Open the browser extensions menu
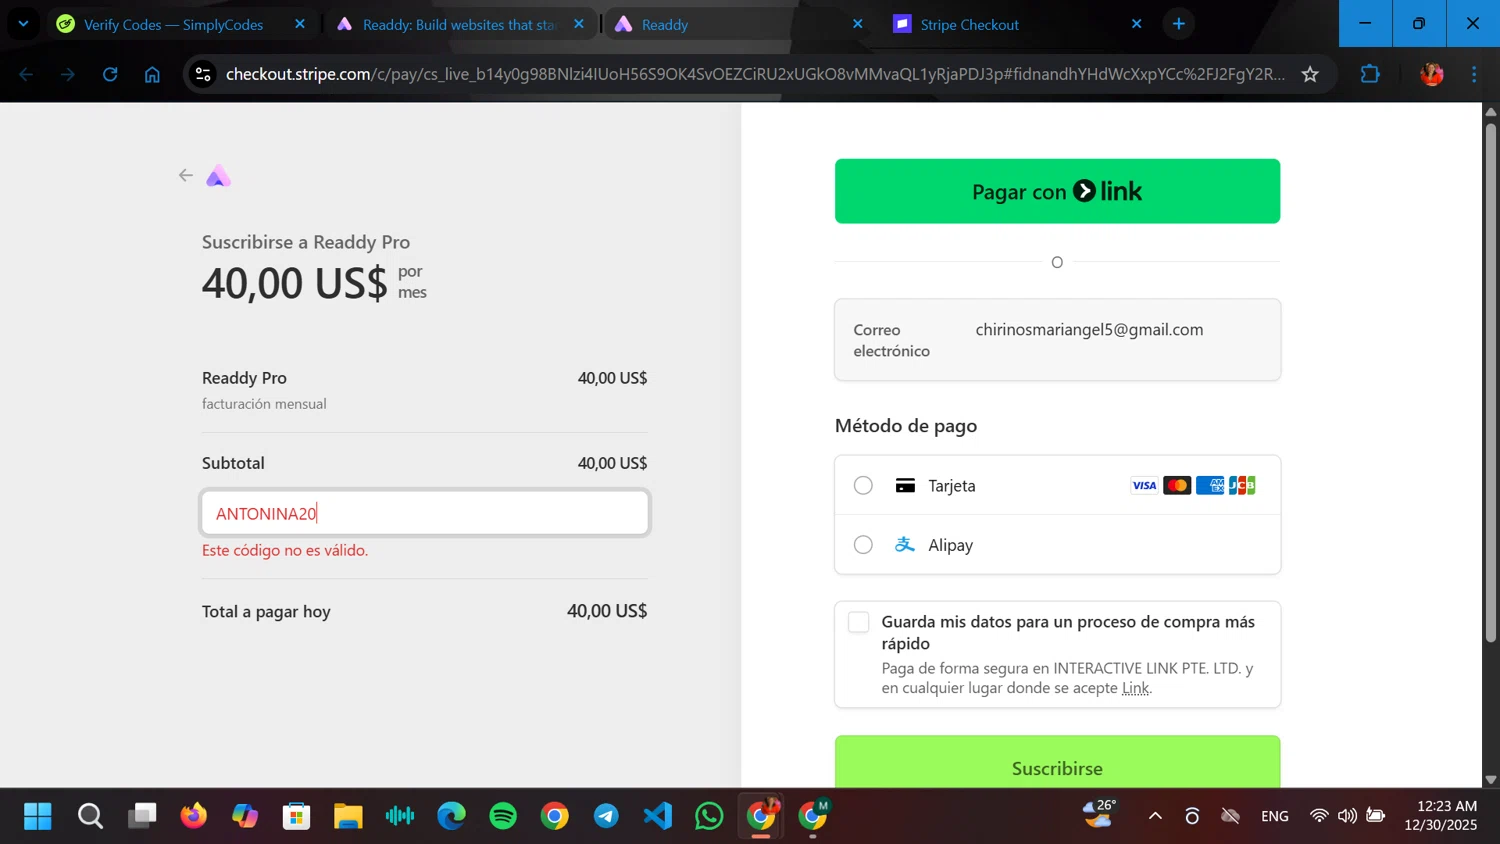 point(1370,74)
